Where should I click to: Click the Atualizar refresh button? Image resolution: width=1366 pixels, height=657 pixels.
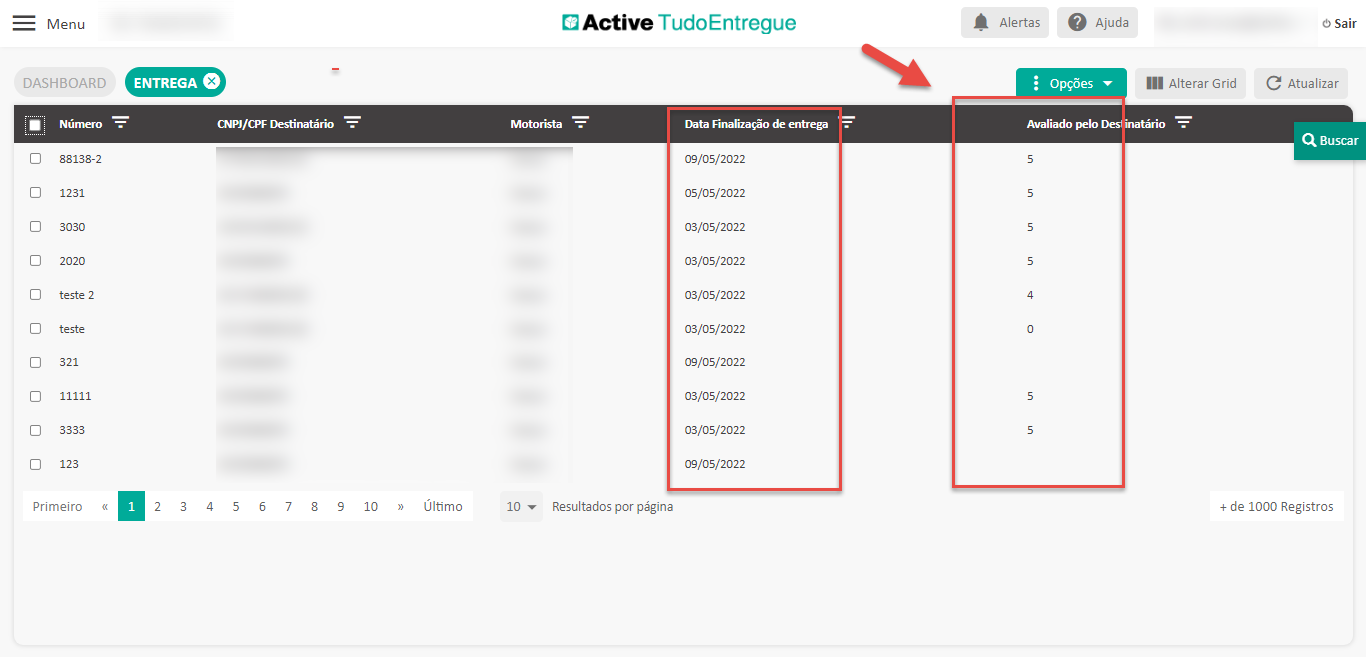(x=1301, y=84)
